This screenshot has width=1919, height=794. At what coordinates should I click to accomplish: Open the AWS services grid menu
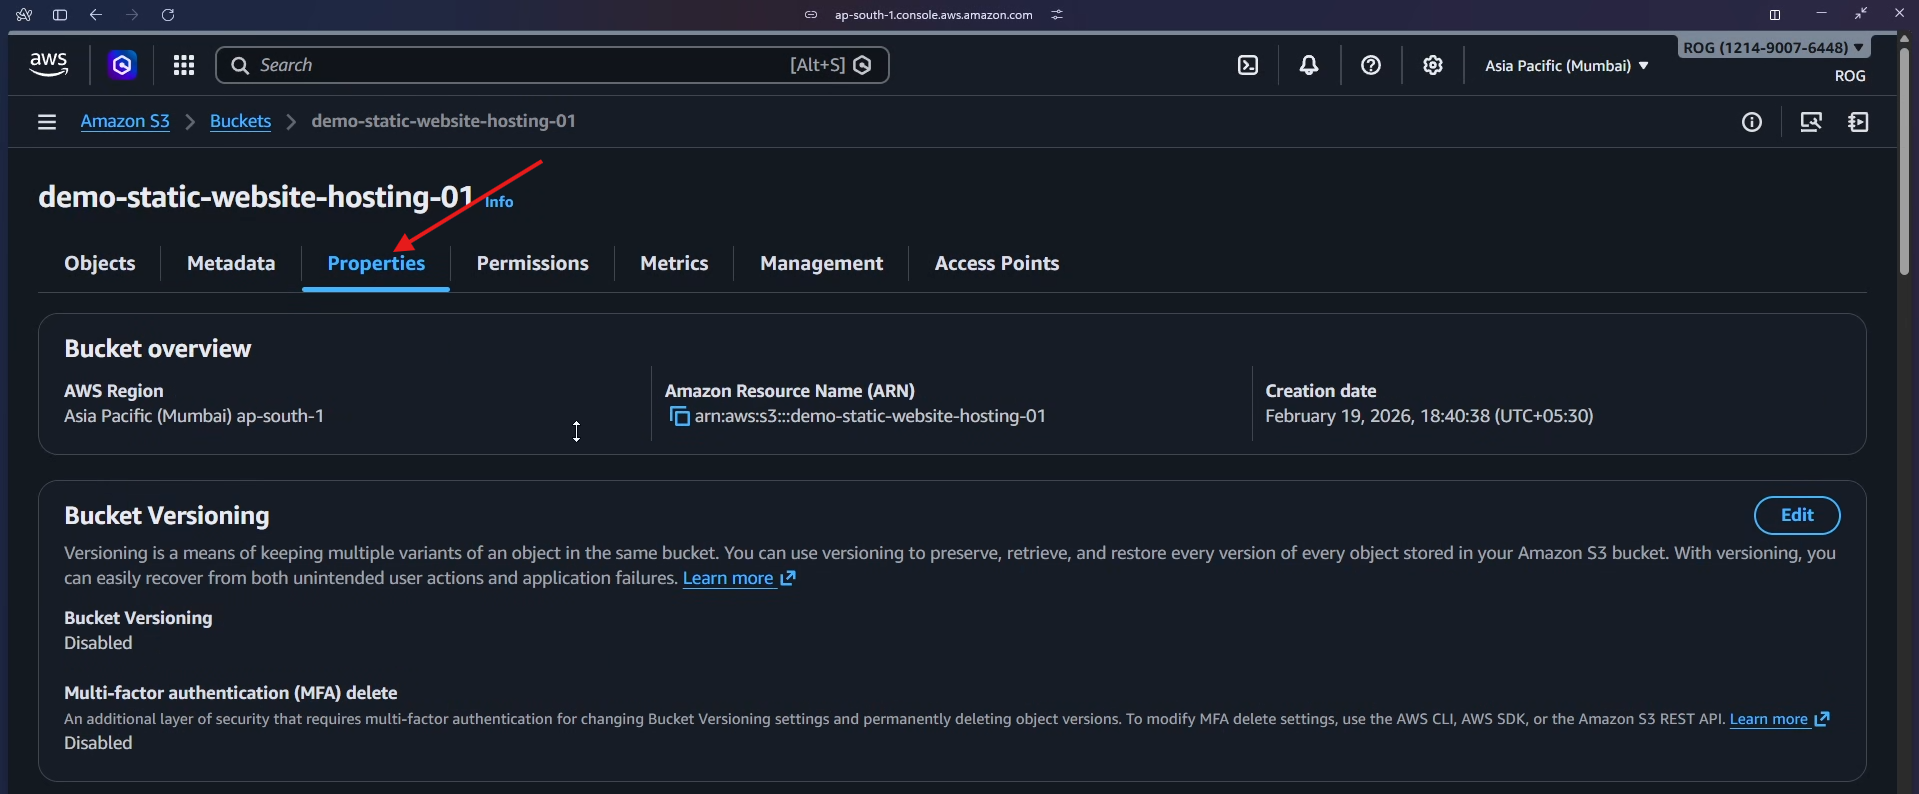tap(183, 65)
